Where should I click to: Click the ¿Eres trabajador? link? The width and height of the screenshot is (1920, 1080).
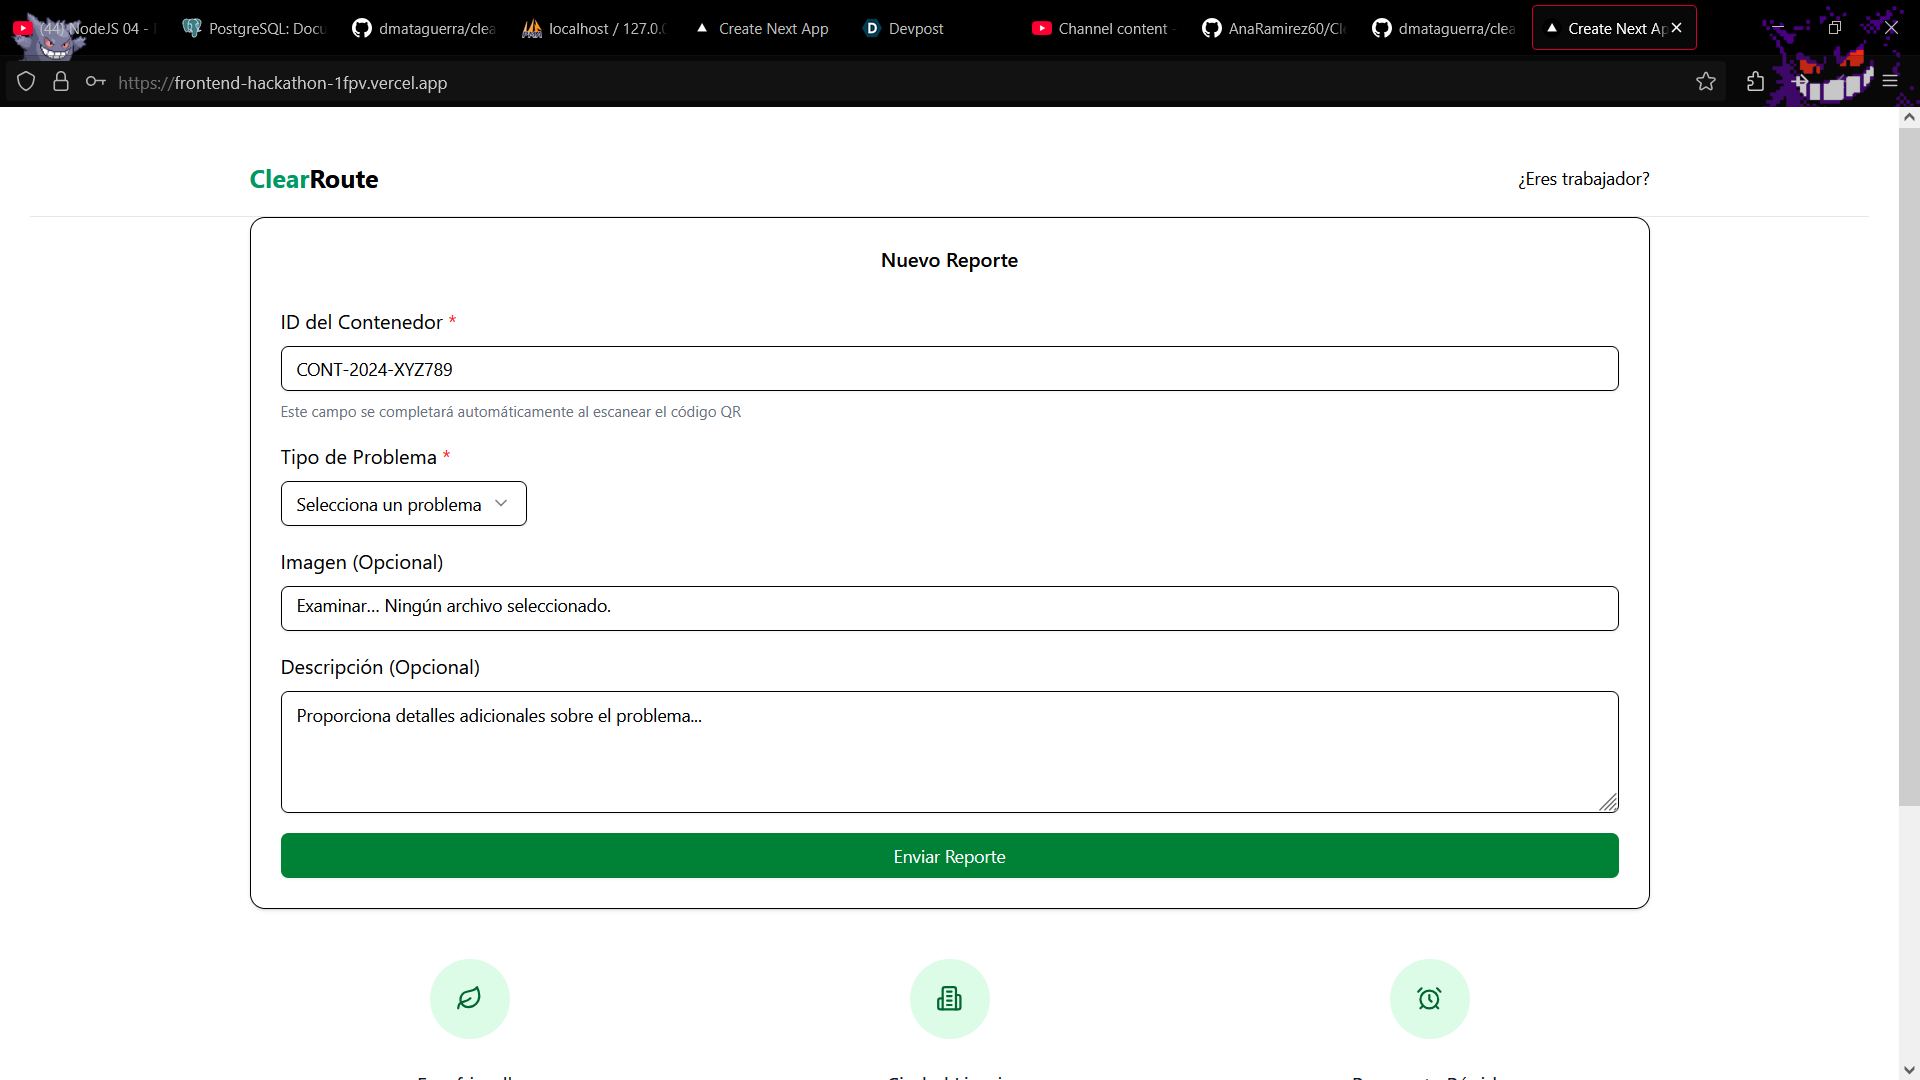click(1583, 179)
